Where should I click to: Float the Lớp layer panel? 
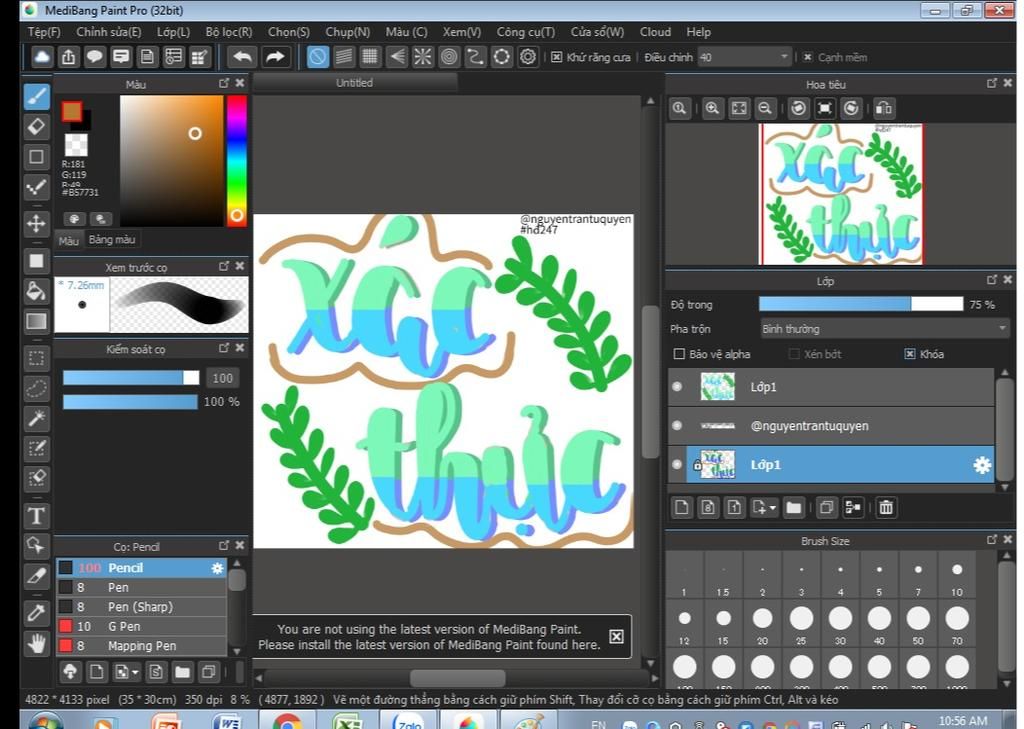(992, 280)
